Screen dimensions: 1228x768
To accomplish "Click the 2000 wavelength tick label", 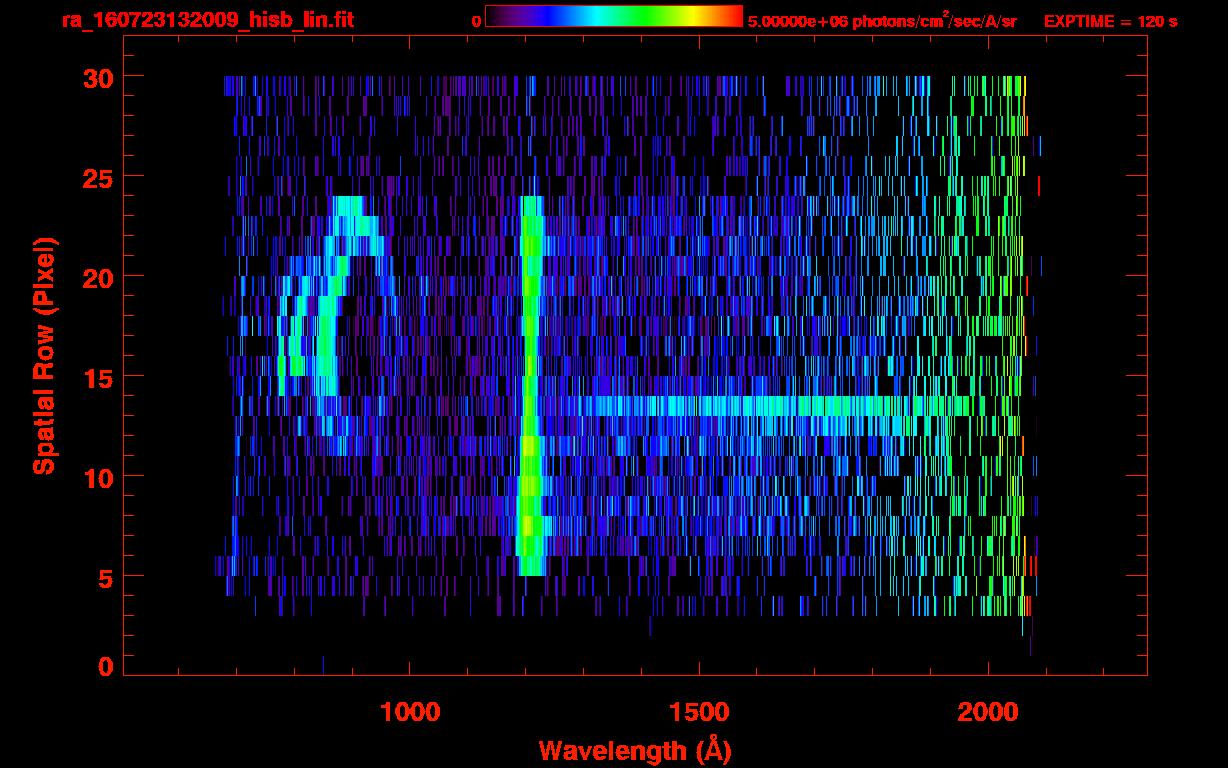I will click(988, 712).
